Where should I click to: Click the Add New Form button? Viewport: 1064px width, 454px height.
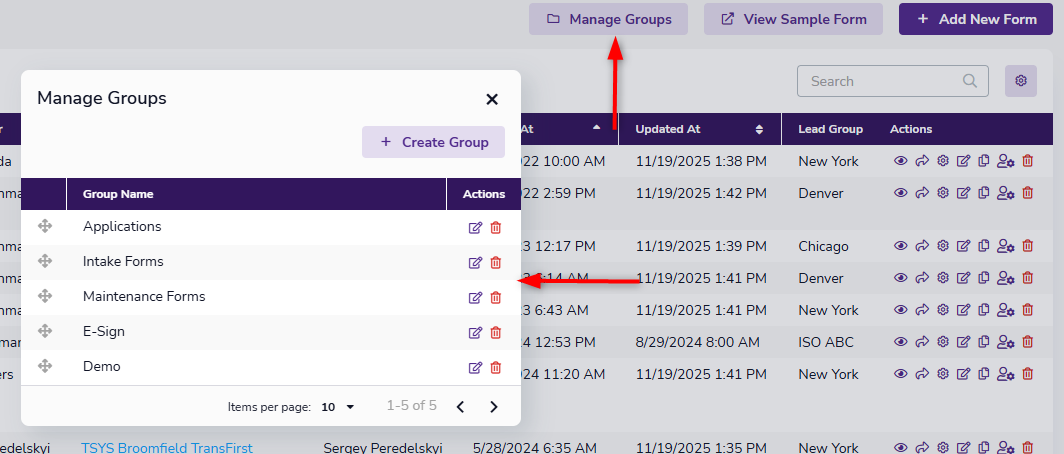pos(975,19)
